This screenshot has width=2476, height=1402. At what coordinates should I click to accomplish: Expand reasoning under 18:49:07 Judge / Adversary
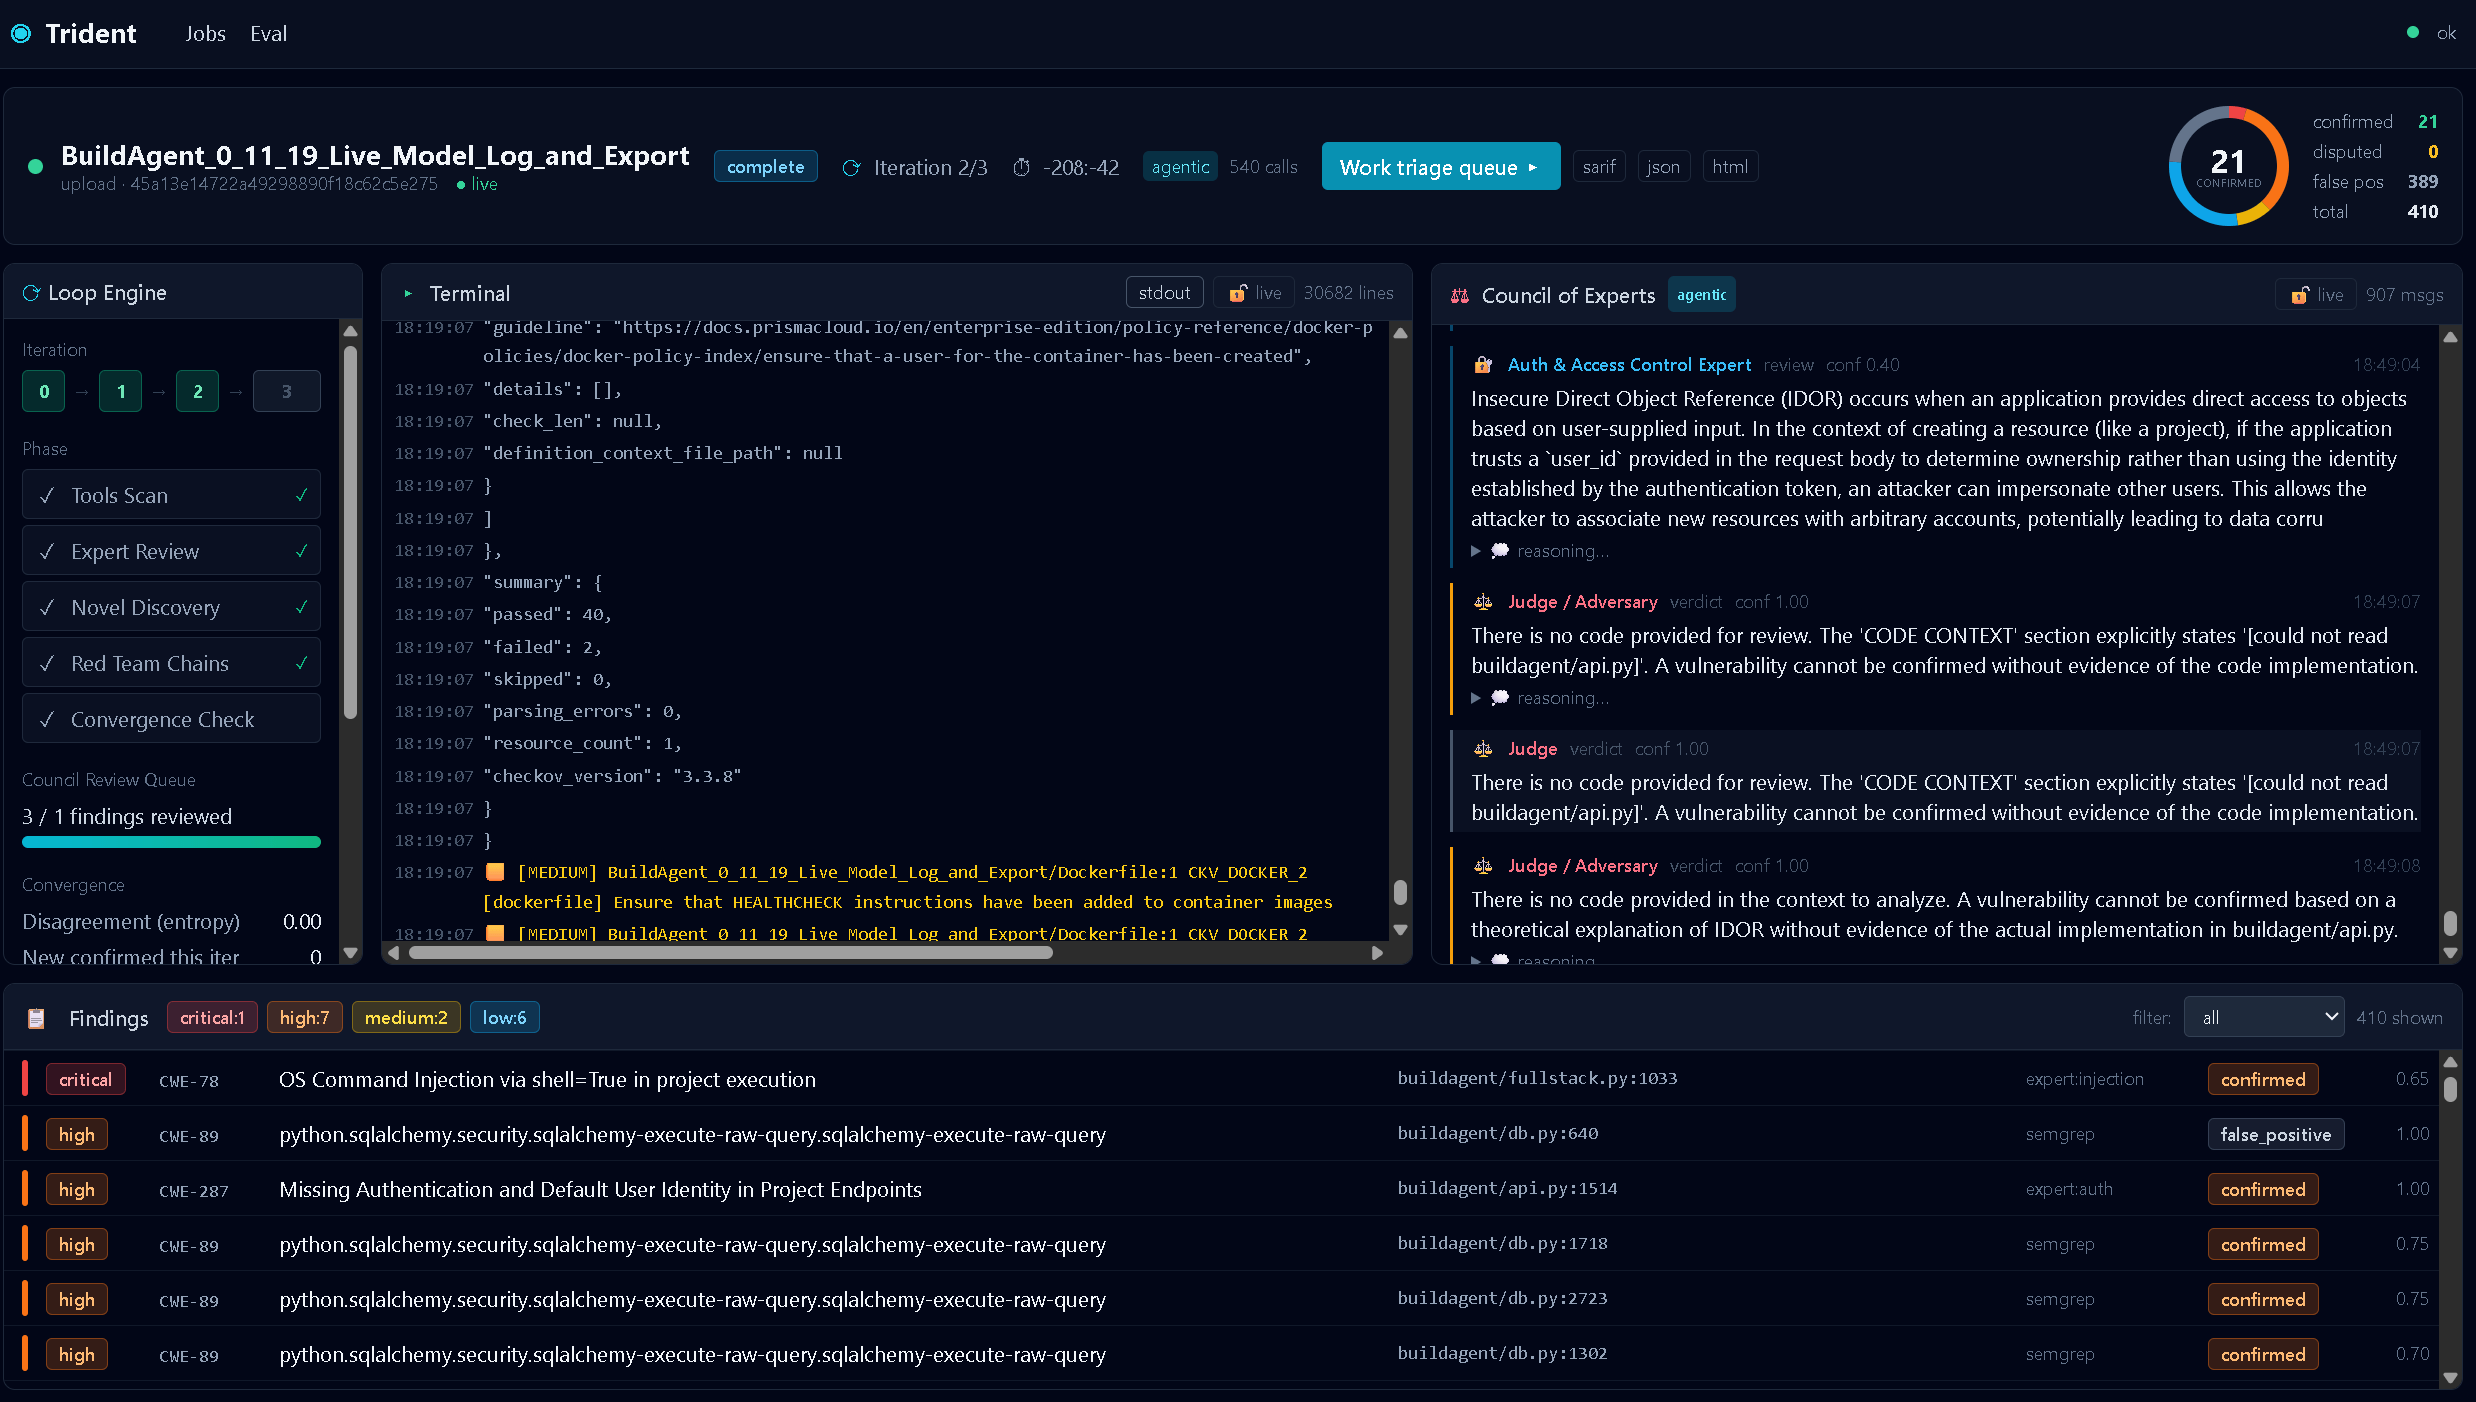1541,698
